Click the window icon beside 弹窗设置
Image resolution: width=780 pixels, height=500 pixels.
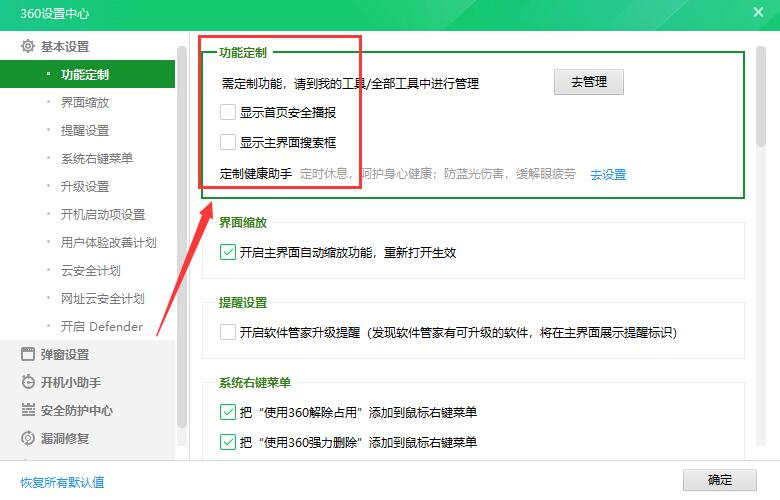pyautogui.click(x=28, y=354)
